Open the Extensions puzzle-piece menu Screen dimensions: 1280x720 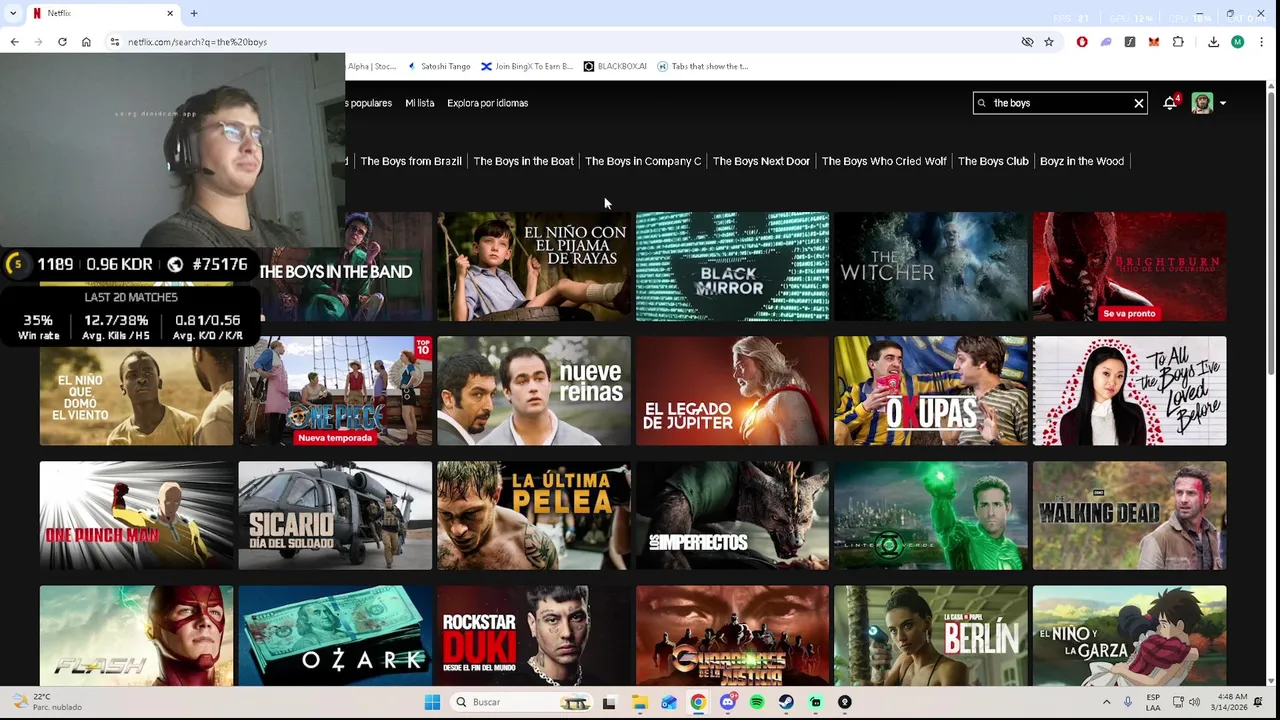point(1178,42)
